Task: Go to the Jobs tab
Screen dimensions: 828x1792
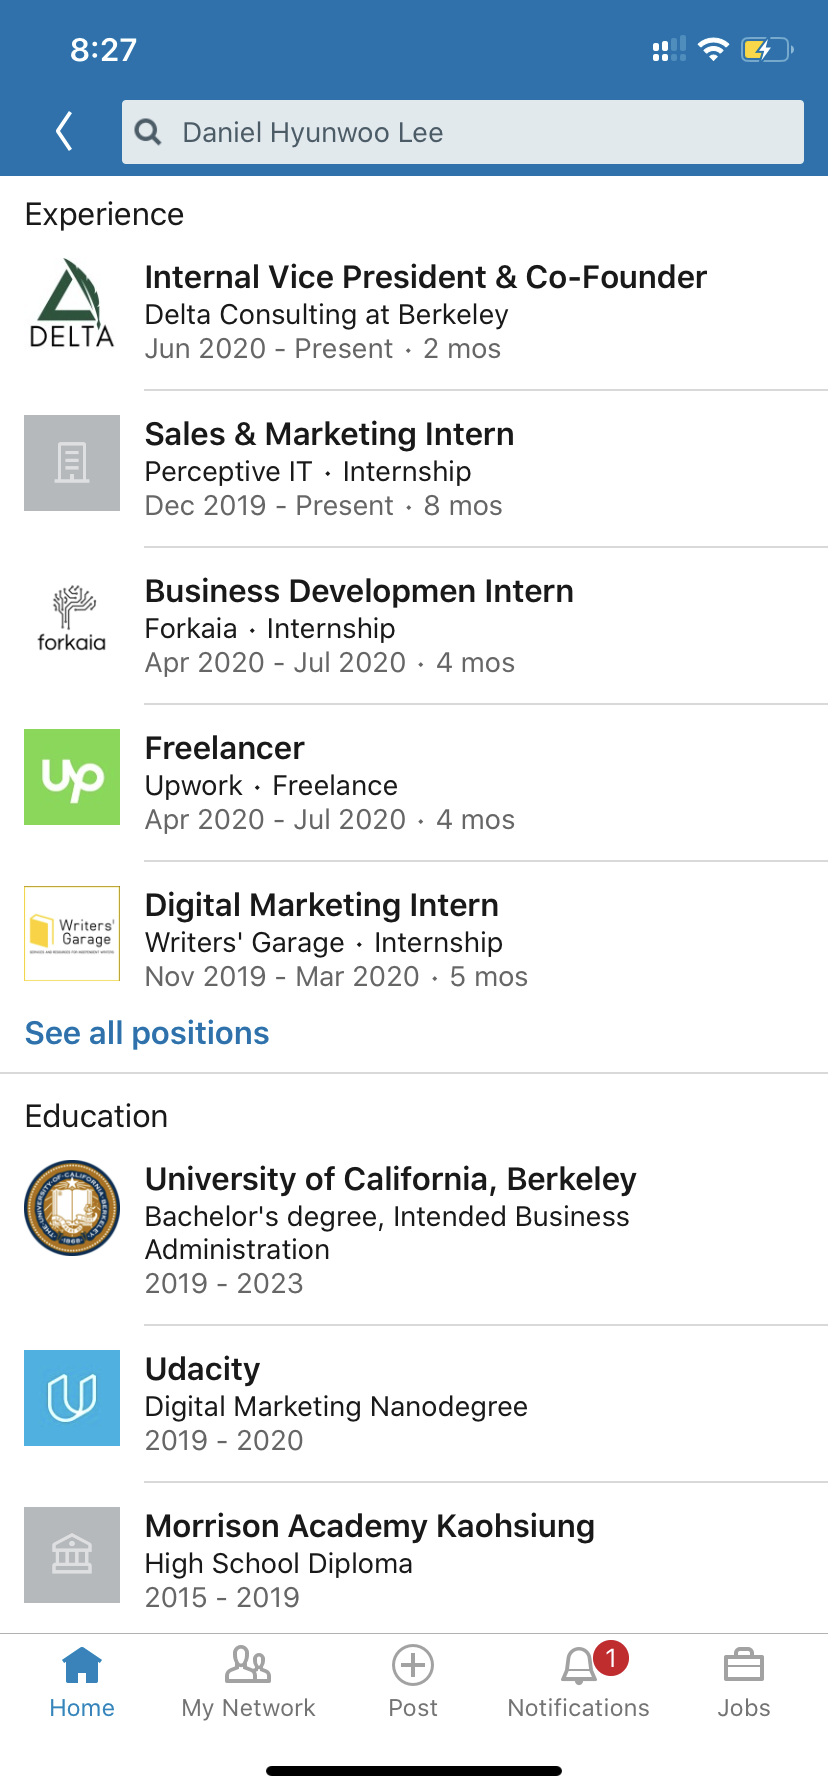Action: tap(743, 1682)
